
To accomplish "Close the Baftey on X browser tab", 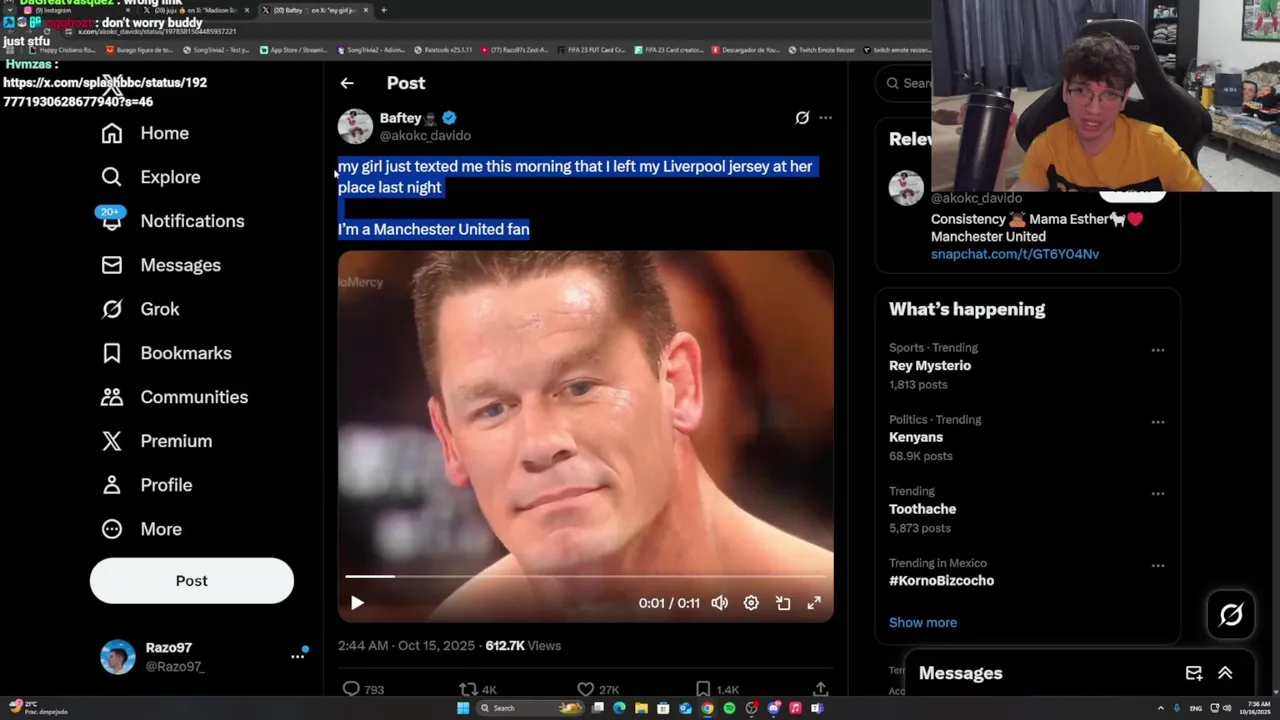I will pos(366,10).
